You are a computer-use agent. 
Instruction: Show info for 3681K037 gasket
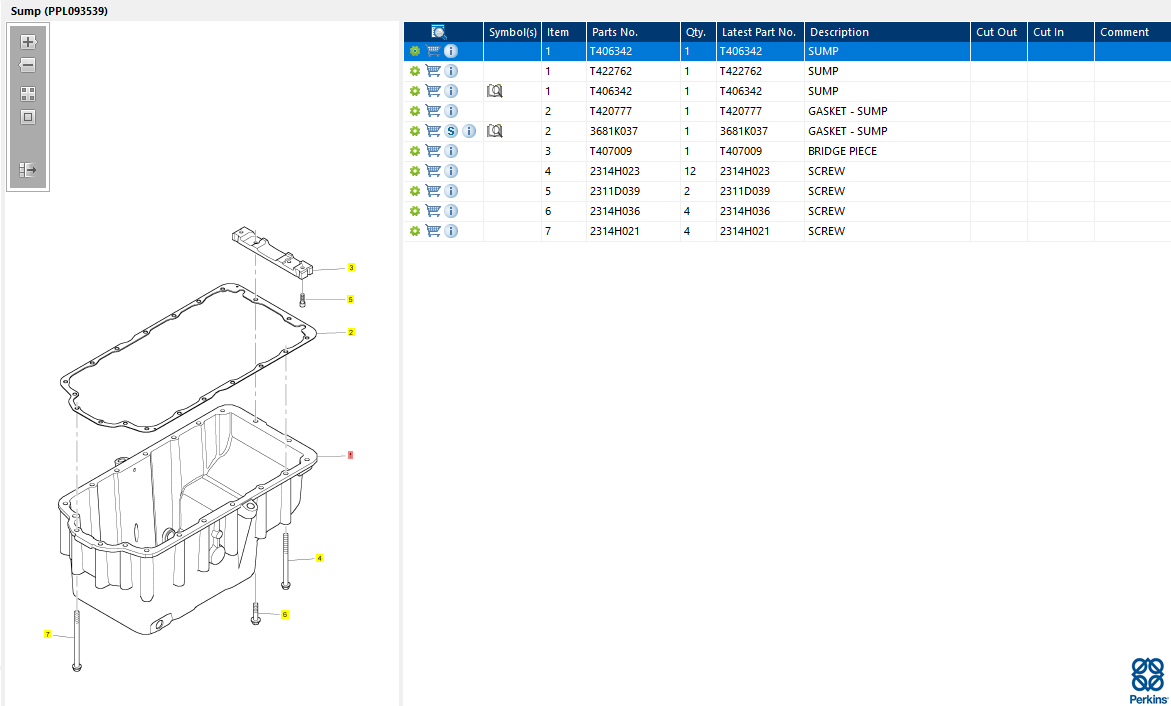(469, 131)
